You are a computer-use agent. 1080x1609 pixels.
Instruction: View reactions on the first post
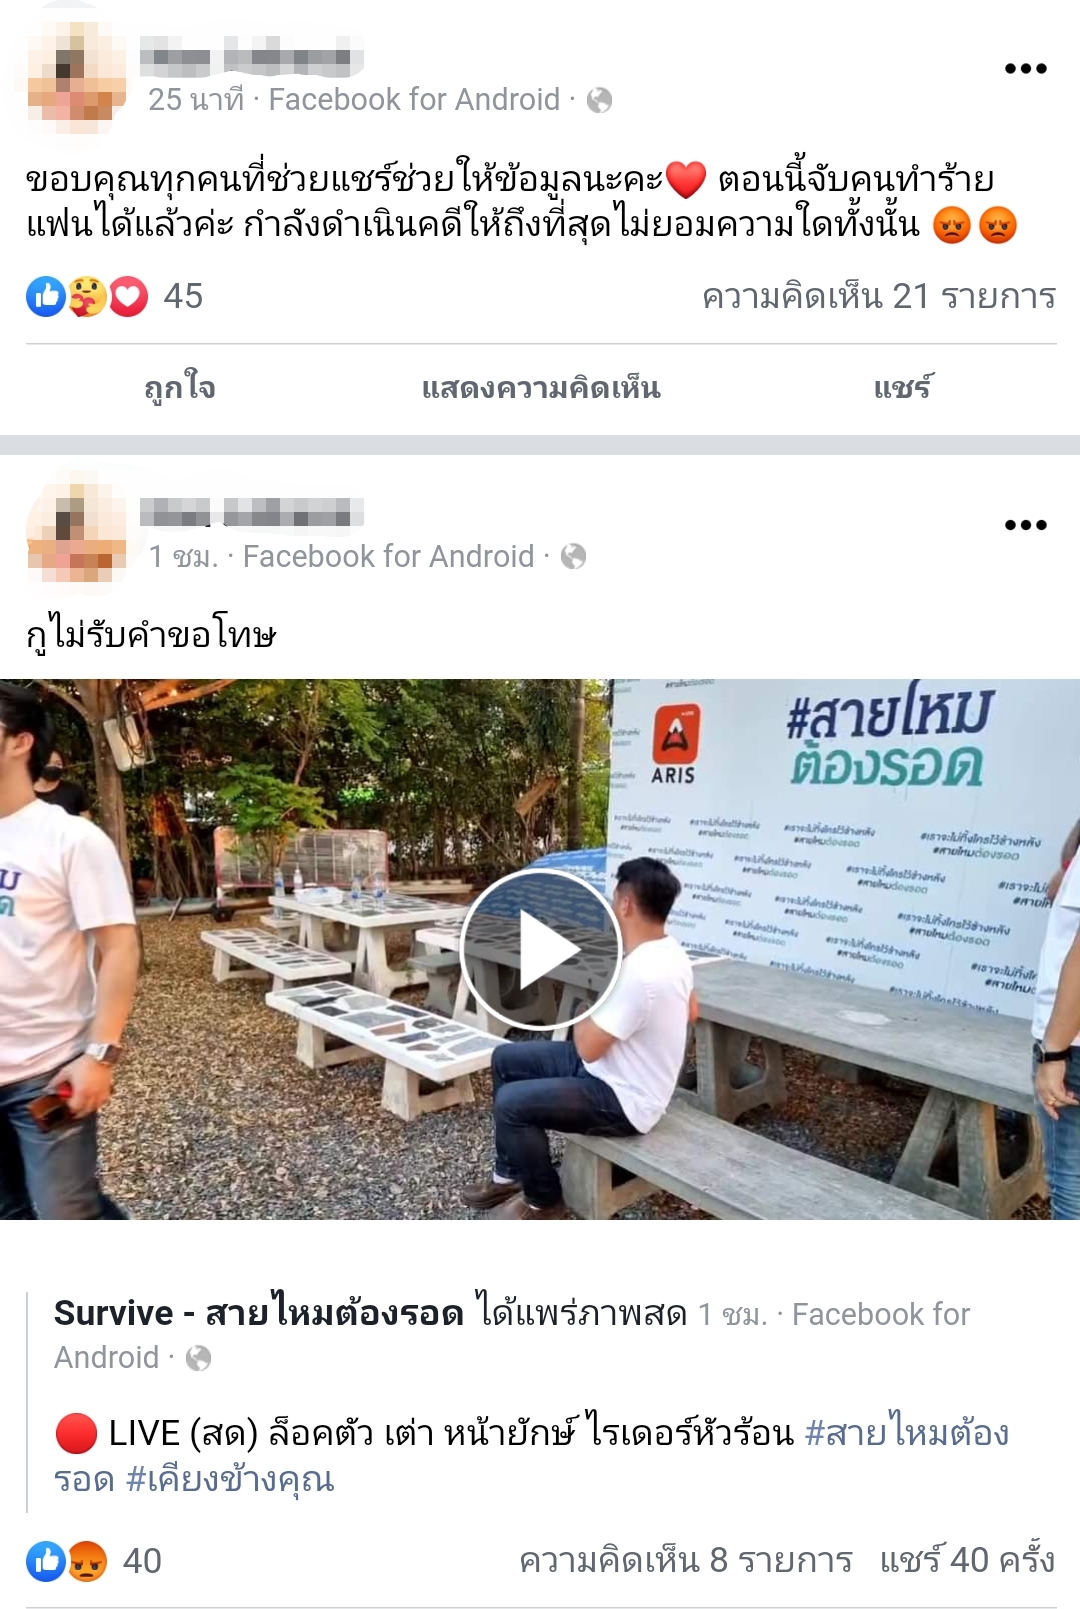tap(115, 296)
